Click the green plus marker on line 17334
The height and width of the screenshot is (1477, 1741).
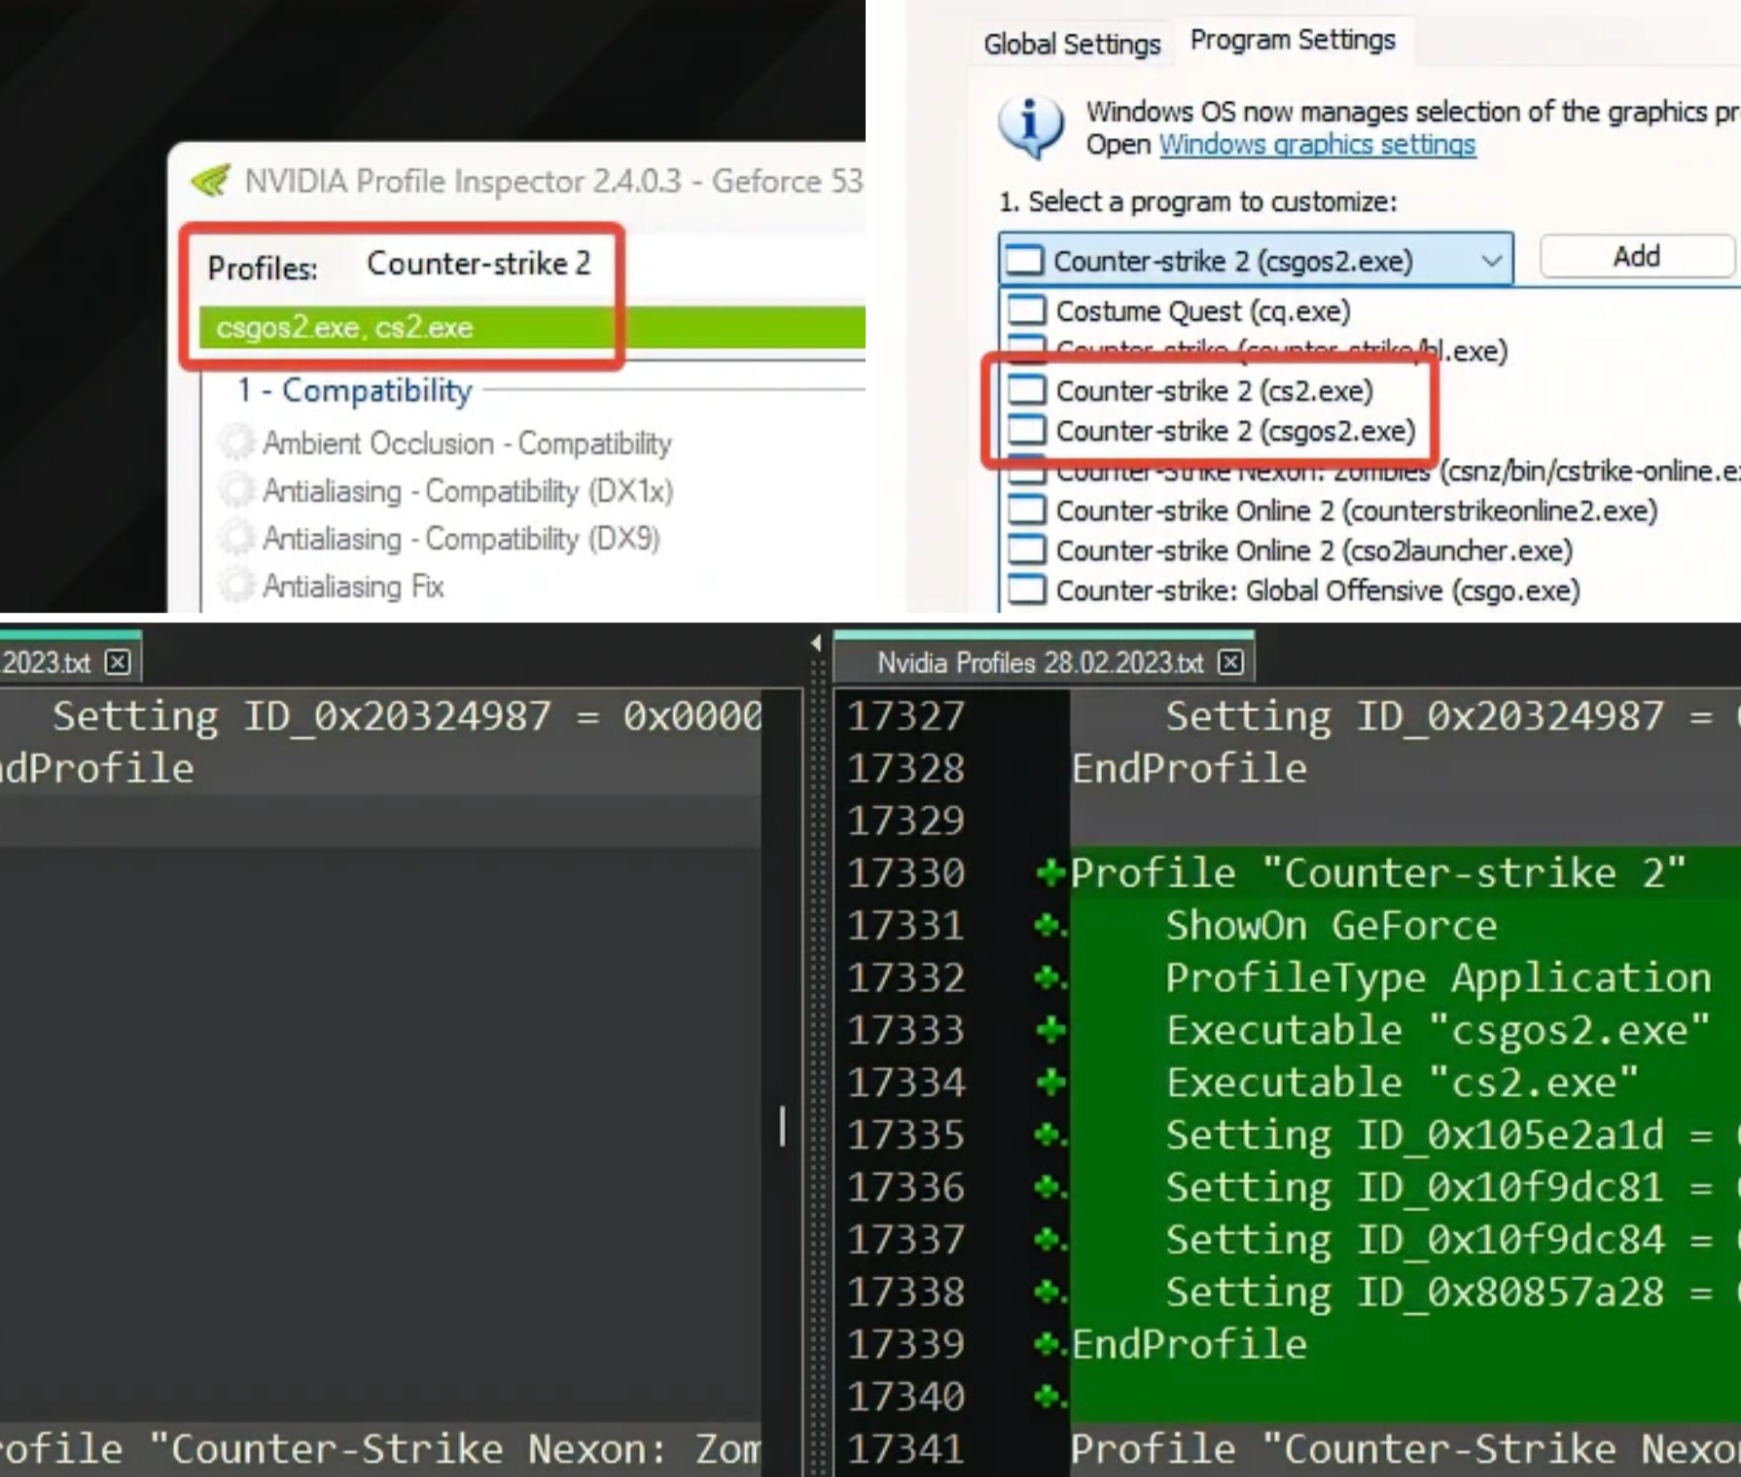pos(1050,1082)
